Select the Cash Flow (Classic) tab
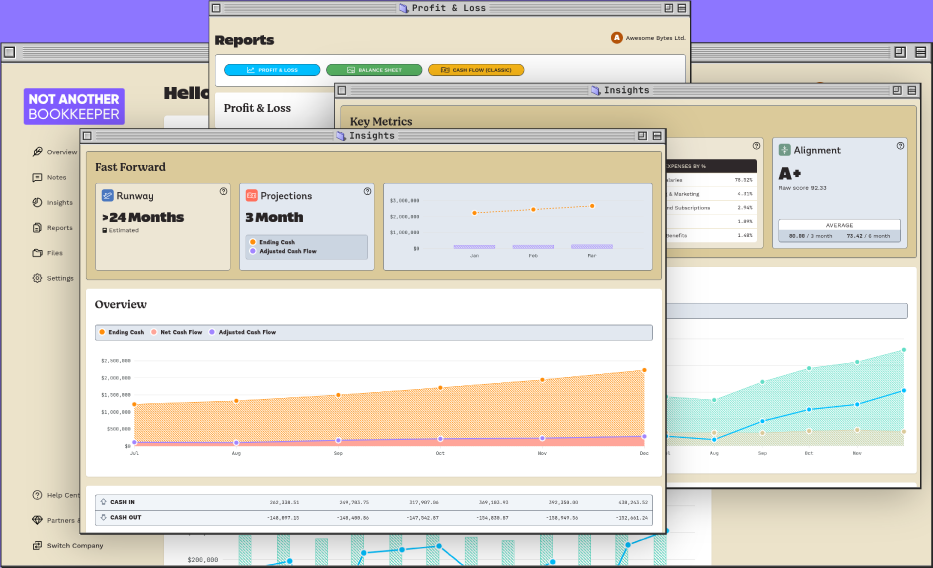 click(x=476, y=70)
